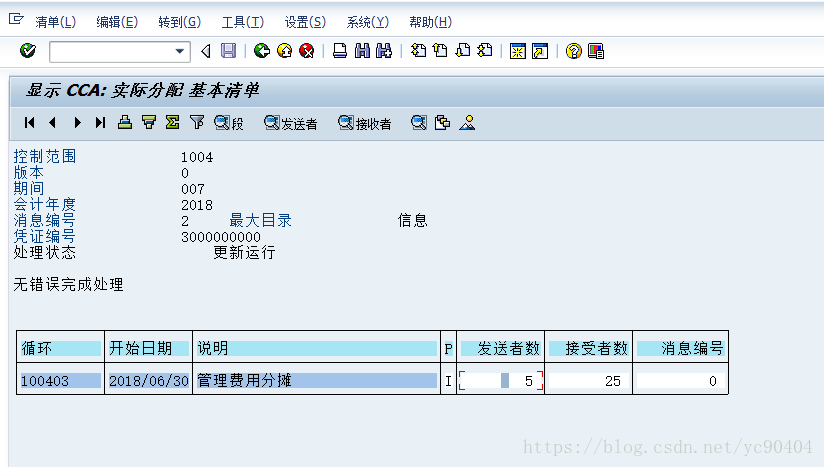Screen dimensions: 824x467
Task: Jump to last list column icon
Action: click(x=100, y=122)
